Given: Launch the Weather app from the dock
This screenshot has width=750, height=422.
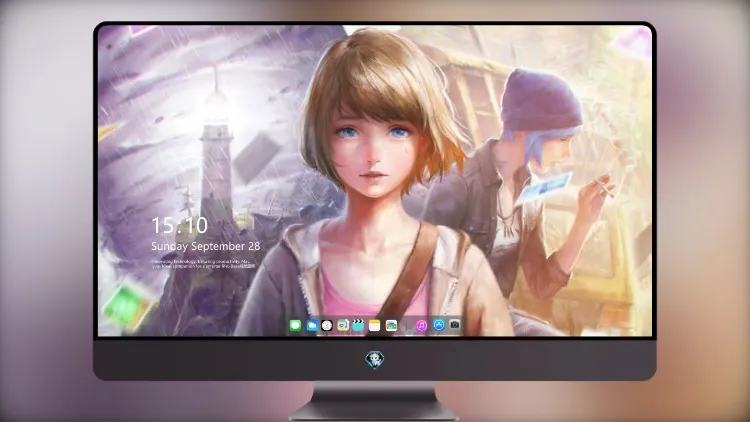Looking at the screenshot, I should (312, 325).
